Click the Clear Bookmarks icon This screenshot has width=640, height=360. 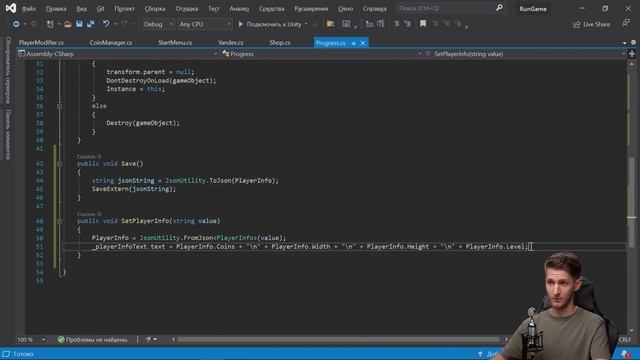click(x=458, y=24)
